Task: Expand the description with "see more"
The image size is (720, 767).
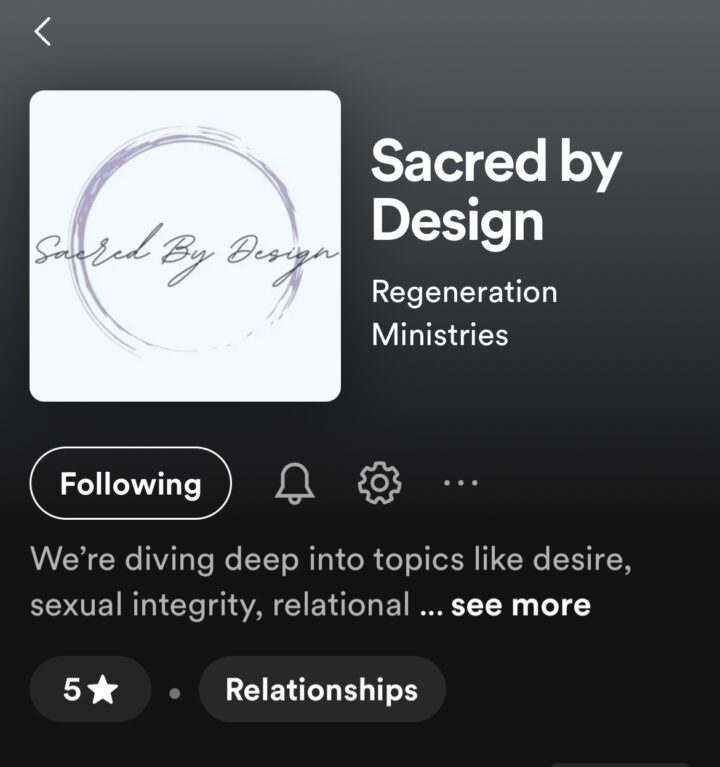Action: [x=521, y=605]
